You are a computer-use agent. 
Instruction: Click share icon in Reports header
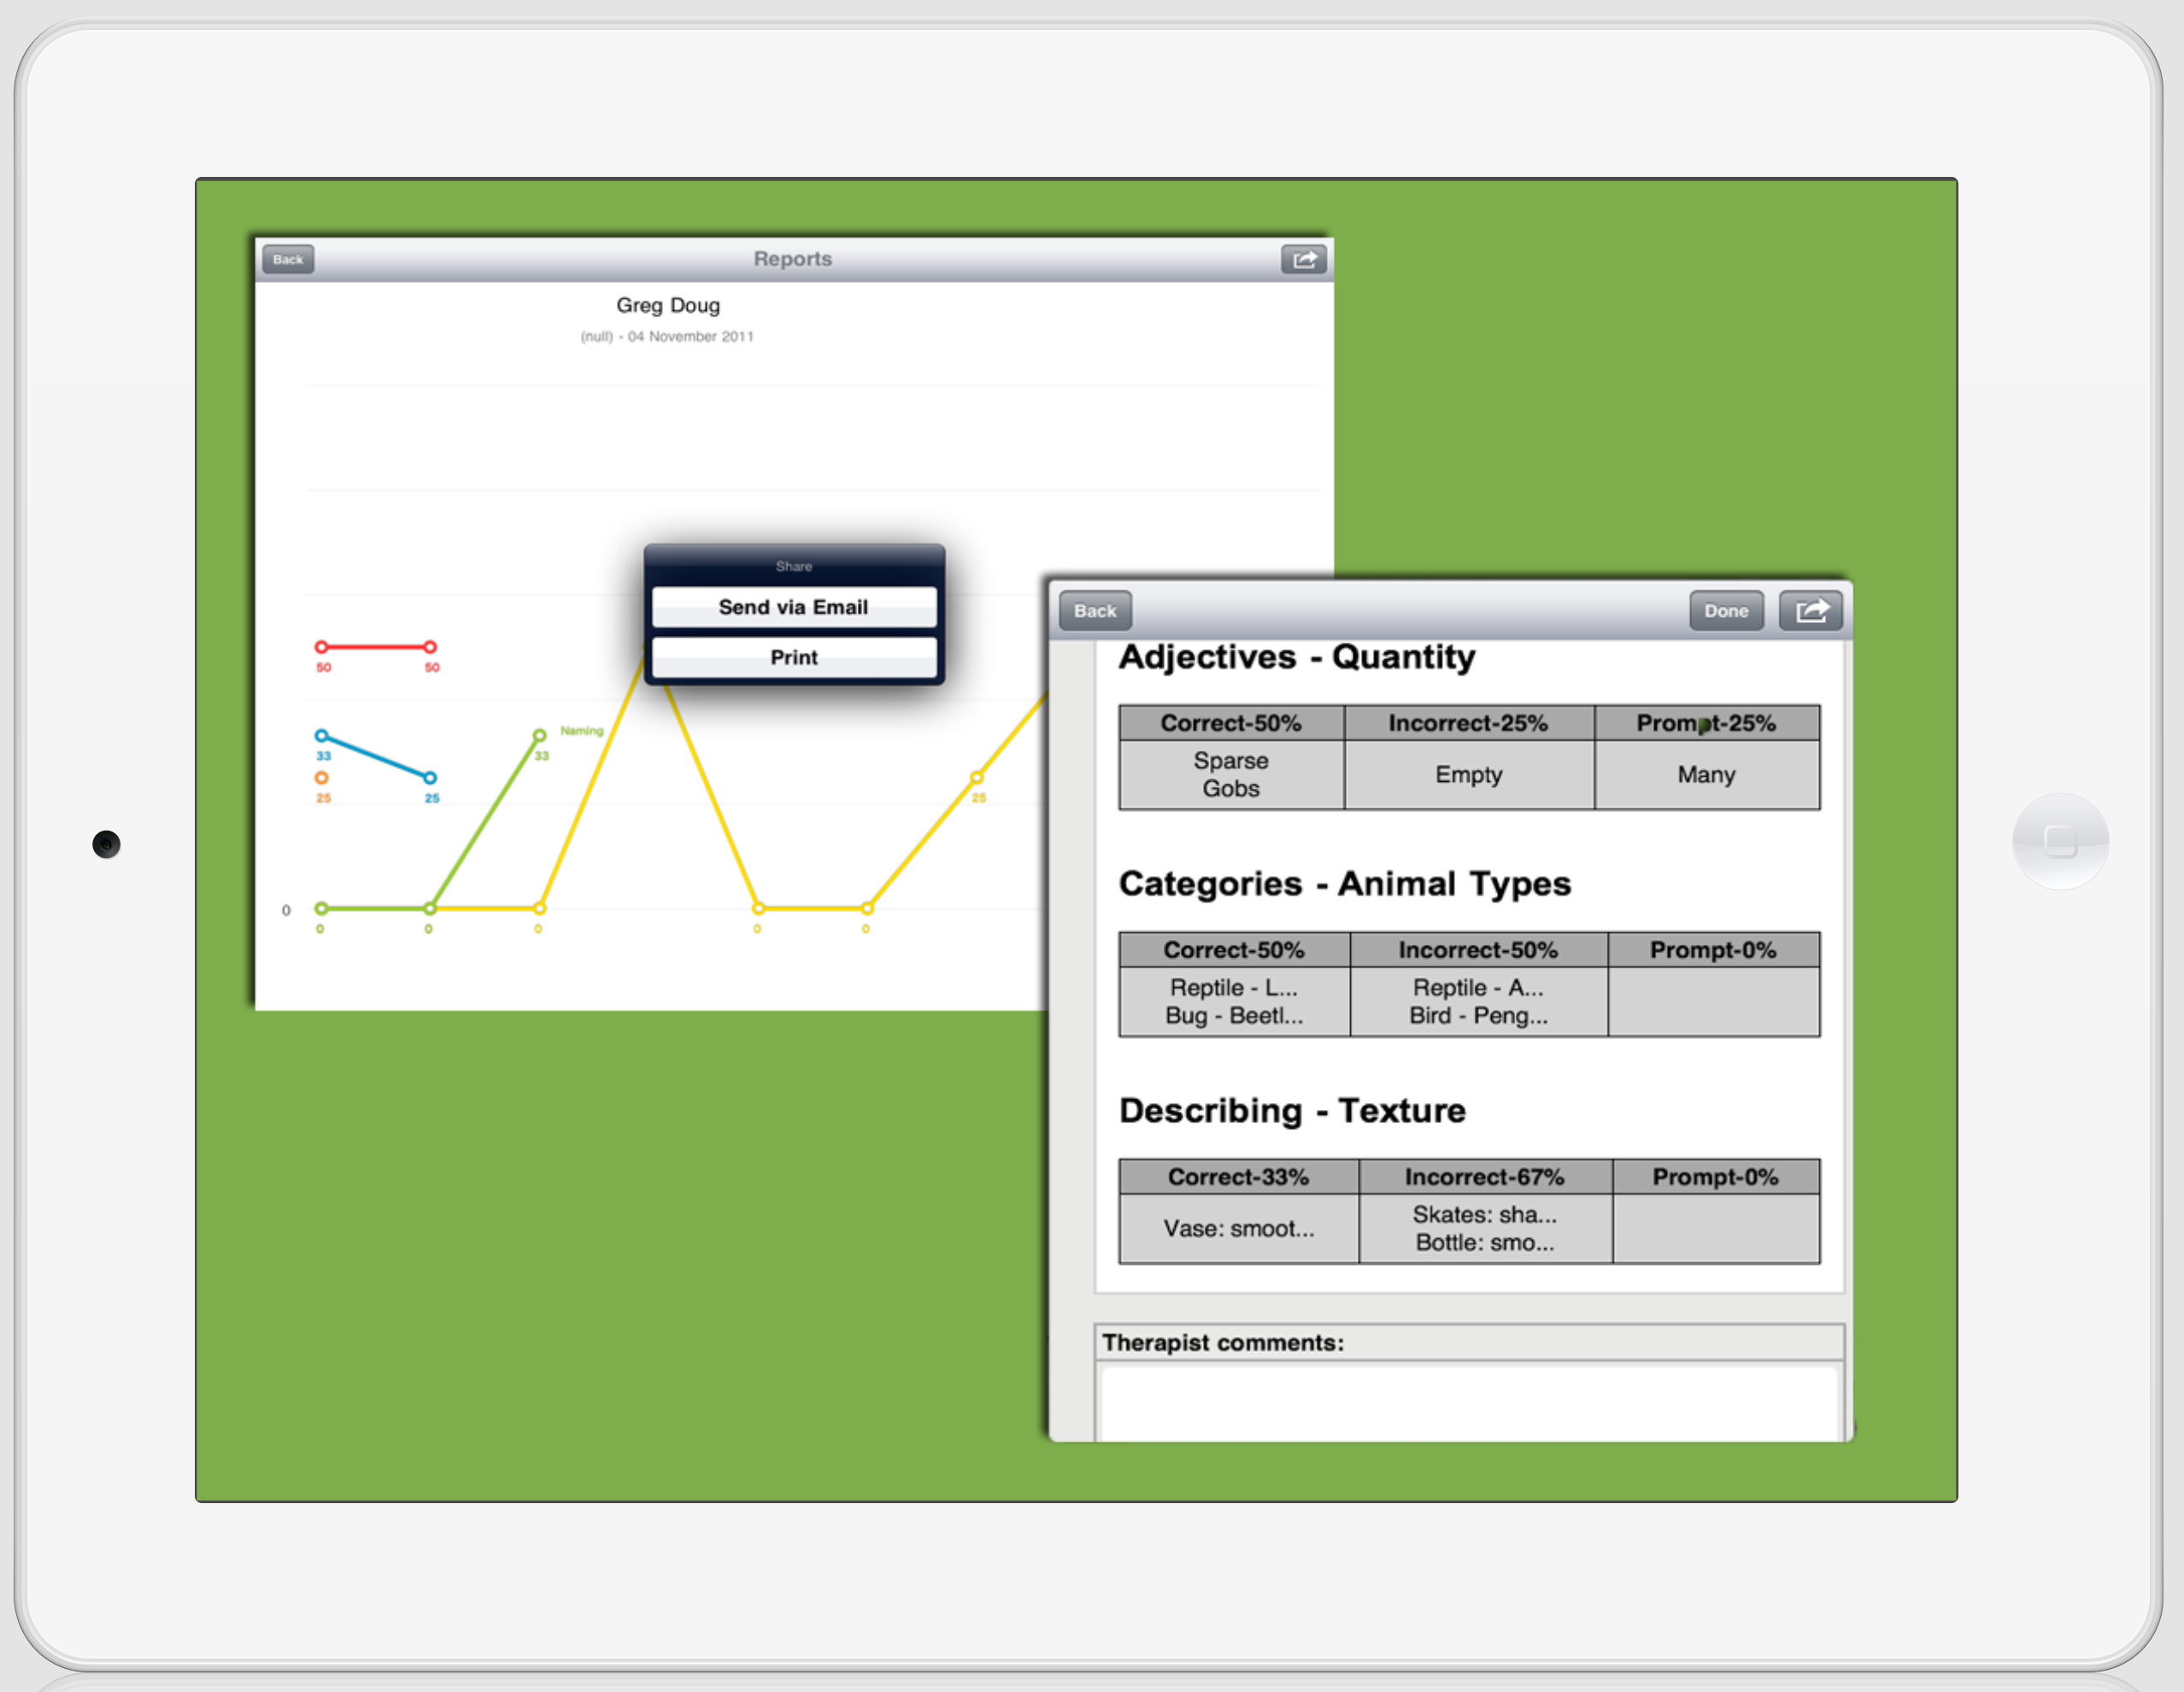tap(1303, 260)
